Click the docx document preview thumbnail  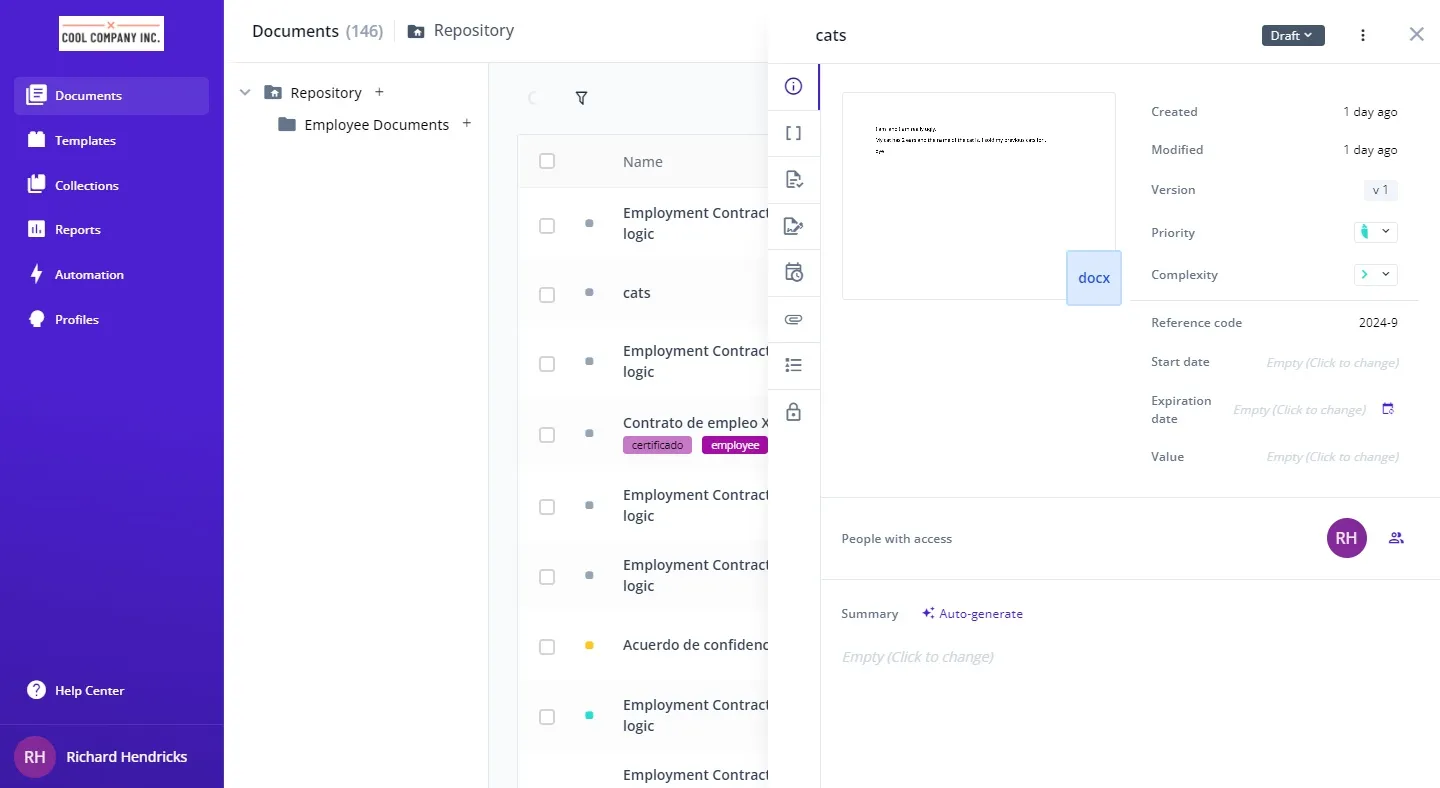978,196
